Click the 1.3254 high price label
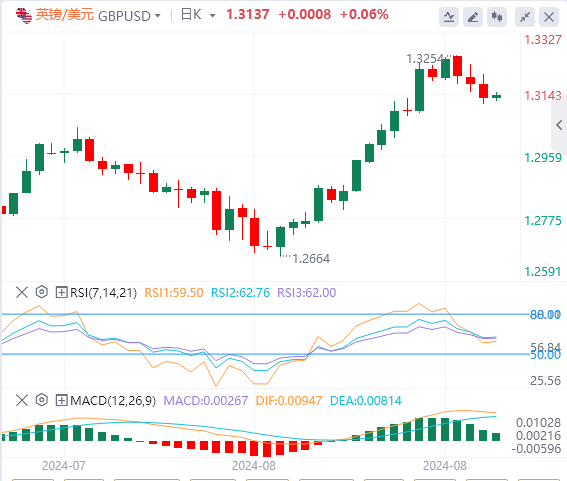Image resolution: width=567 pixels, height=481 pixels. [425, 59]
